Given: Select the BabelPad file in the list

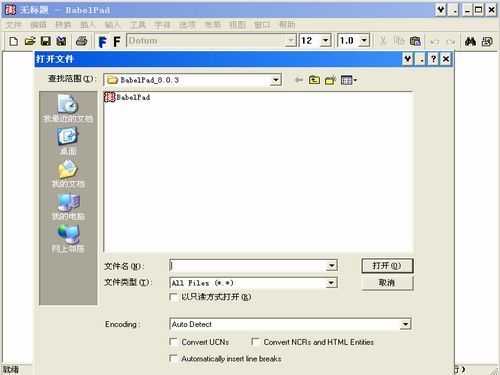Looking at the screenshot, I should (x=127, y=97).
